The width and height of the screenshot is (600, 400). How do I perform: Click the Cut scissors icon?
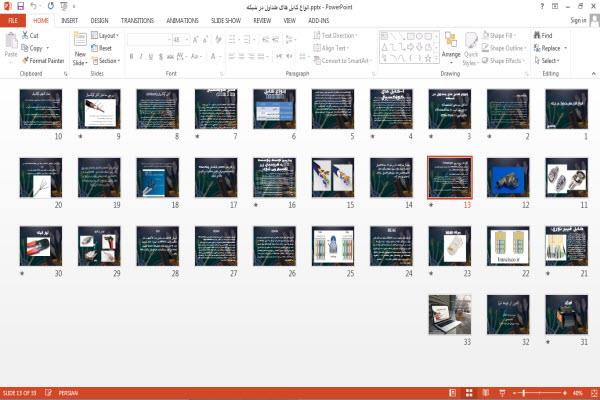[25, 35]
